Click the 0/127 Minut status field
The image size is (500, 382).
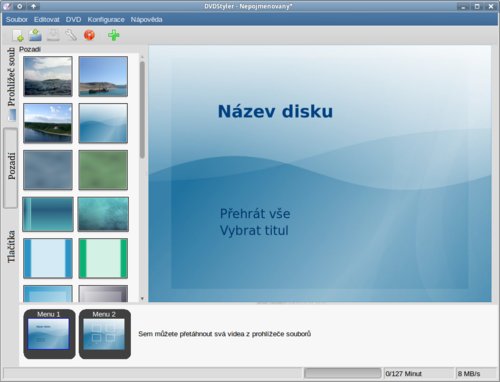pos(419,373)
